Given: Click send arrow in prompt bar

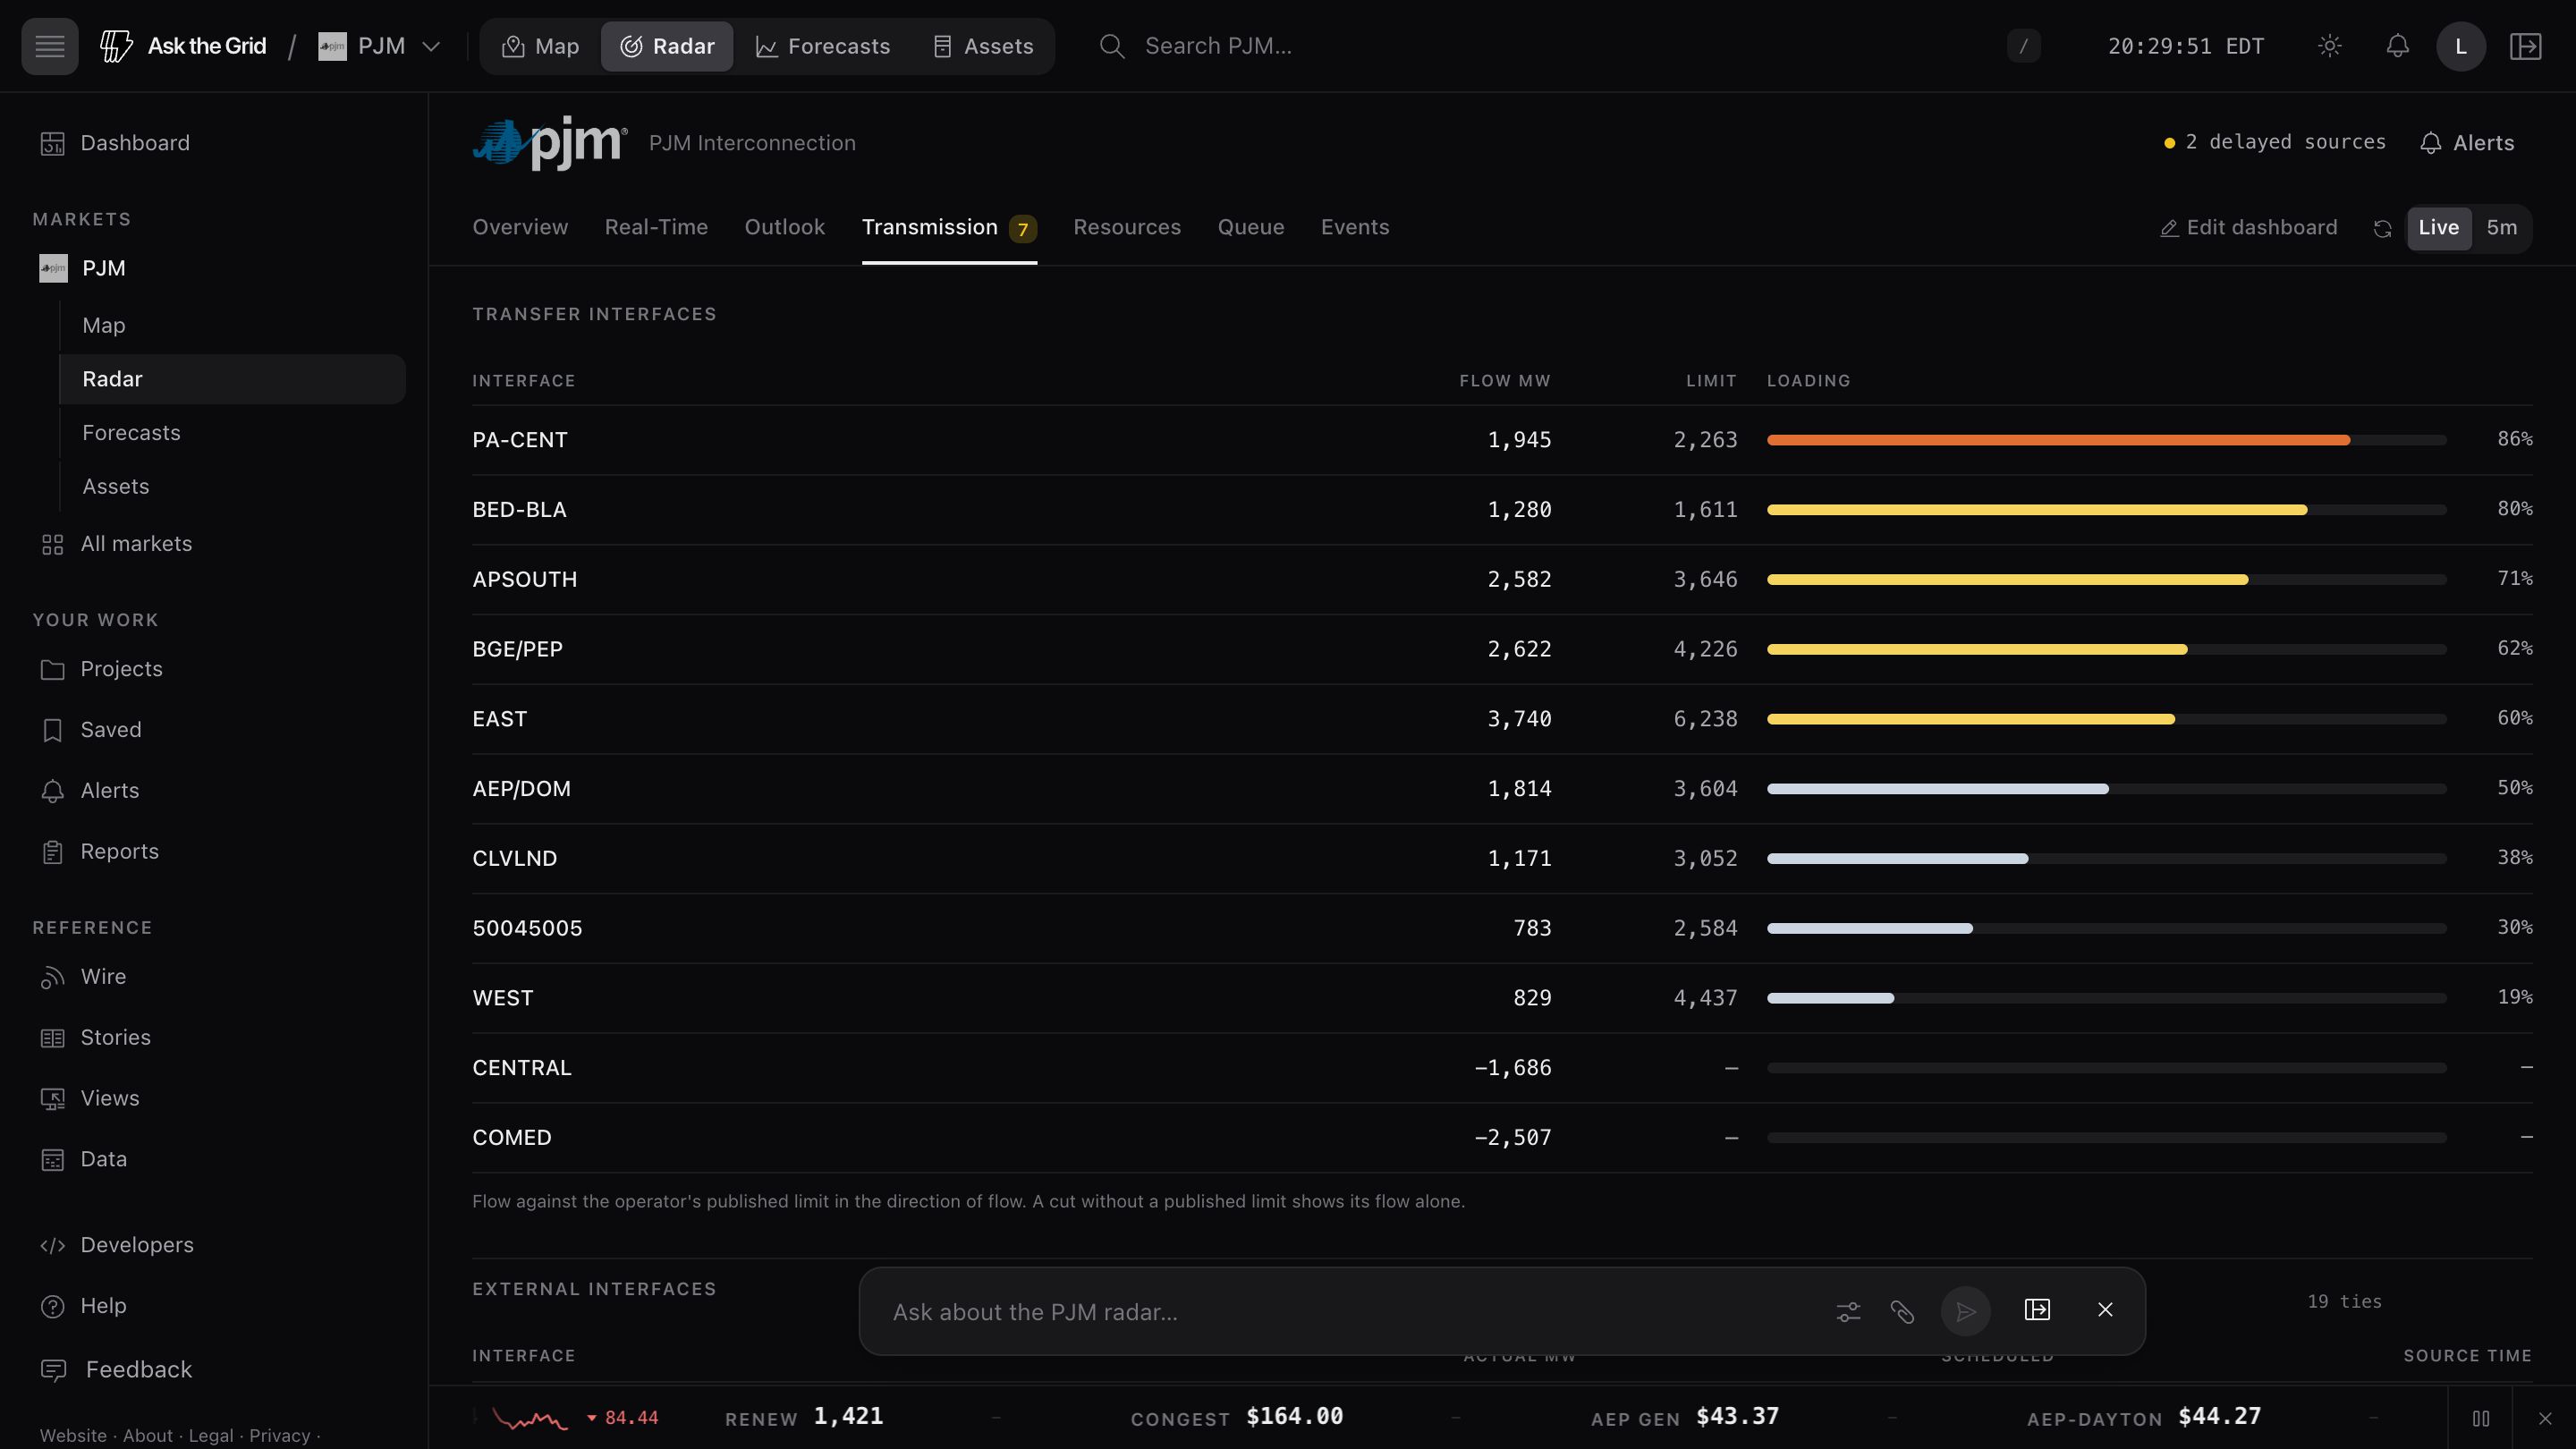Looking at the screenshot, I should tap(1966, 1311).
